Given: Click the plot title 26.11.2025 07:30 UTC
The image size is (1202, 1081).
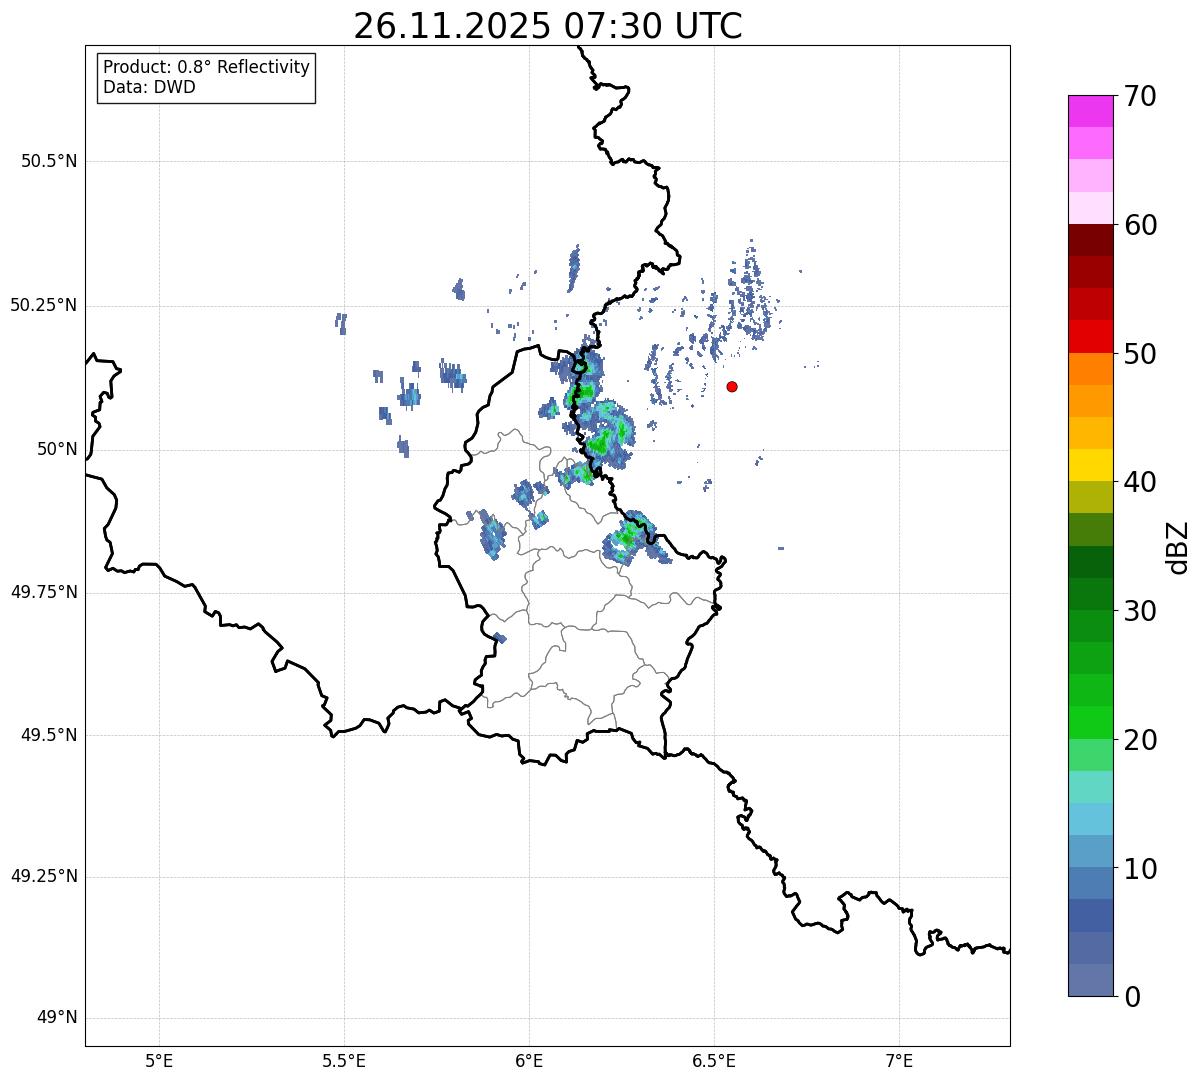Looking at the screenshot, I should (548, 26).
